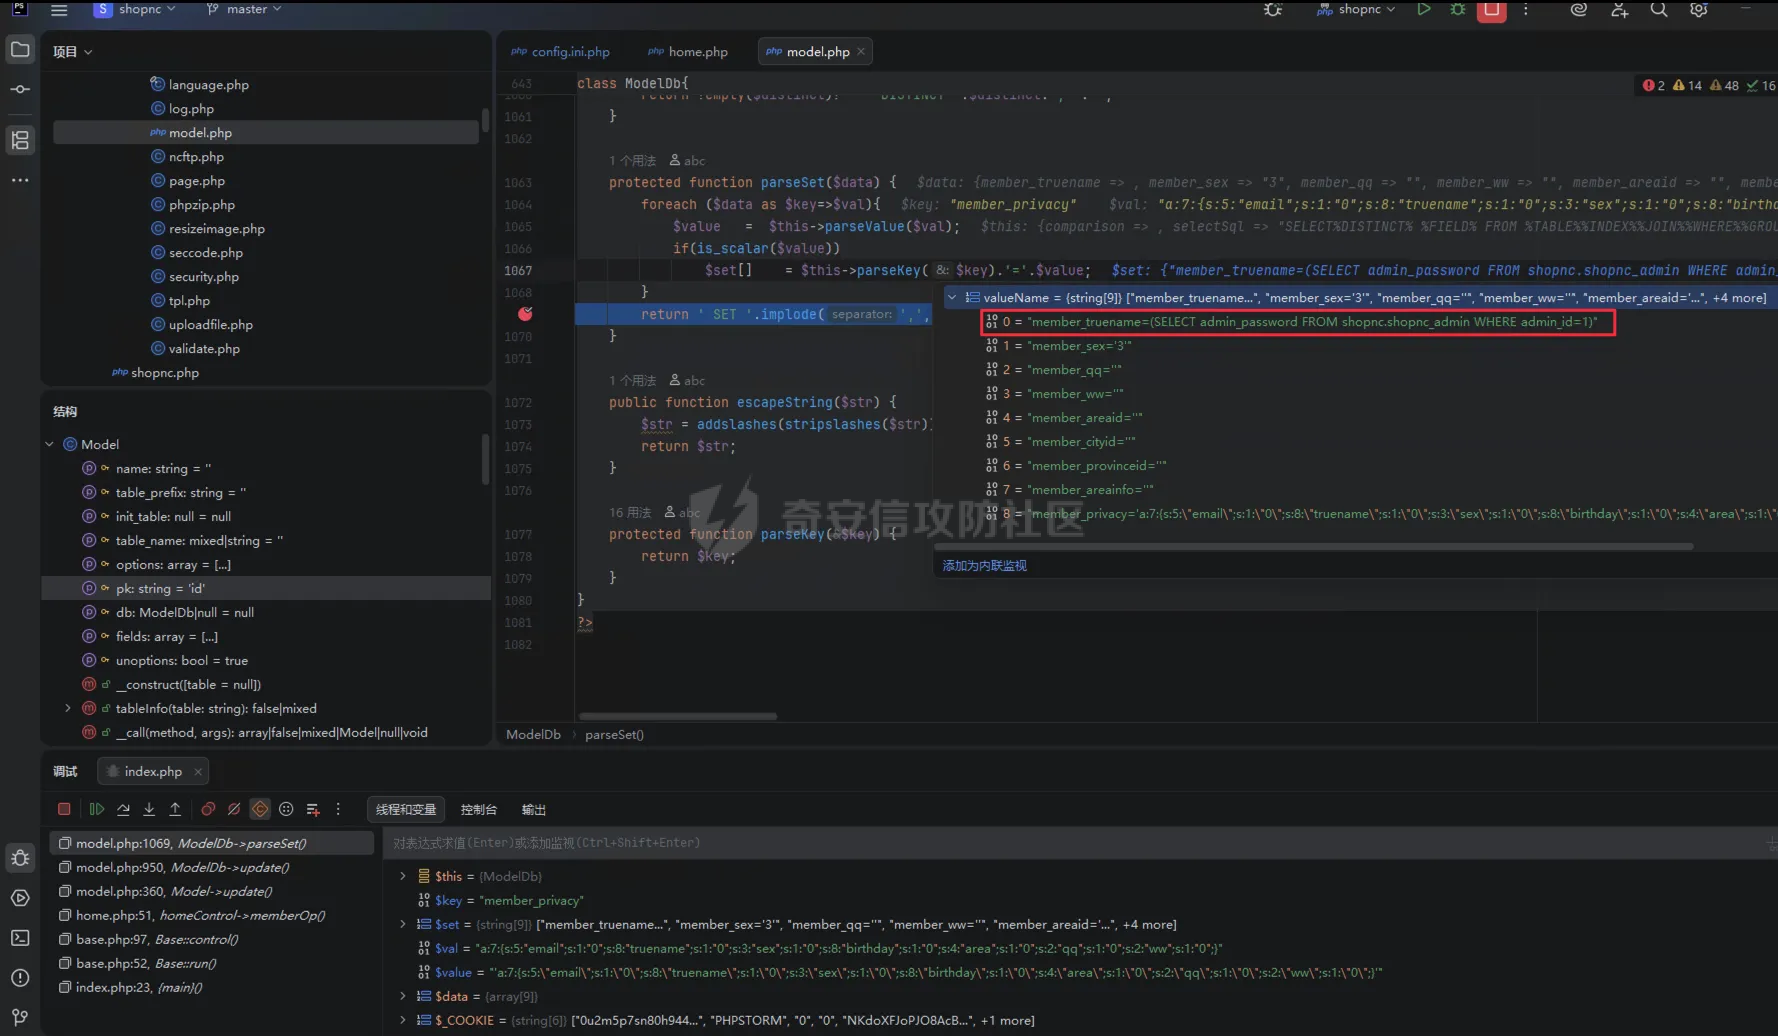Open the Terminal tool window icon
Viewport: 1778px width, 1036px height.
point(20,938)
